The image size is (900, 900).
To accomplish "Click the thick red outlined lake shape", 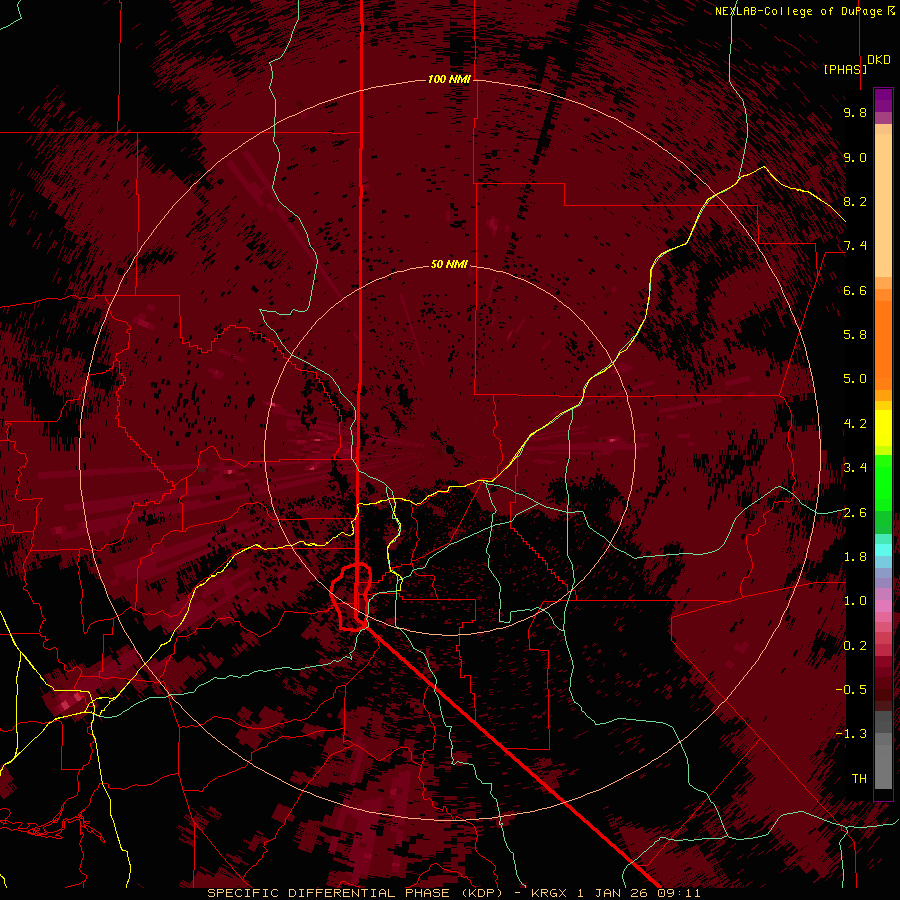I will tap(351, 597).
